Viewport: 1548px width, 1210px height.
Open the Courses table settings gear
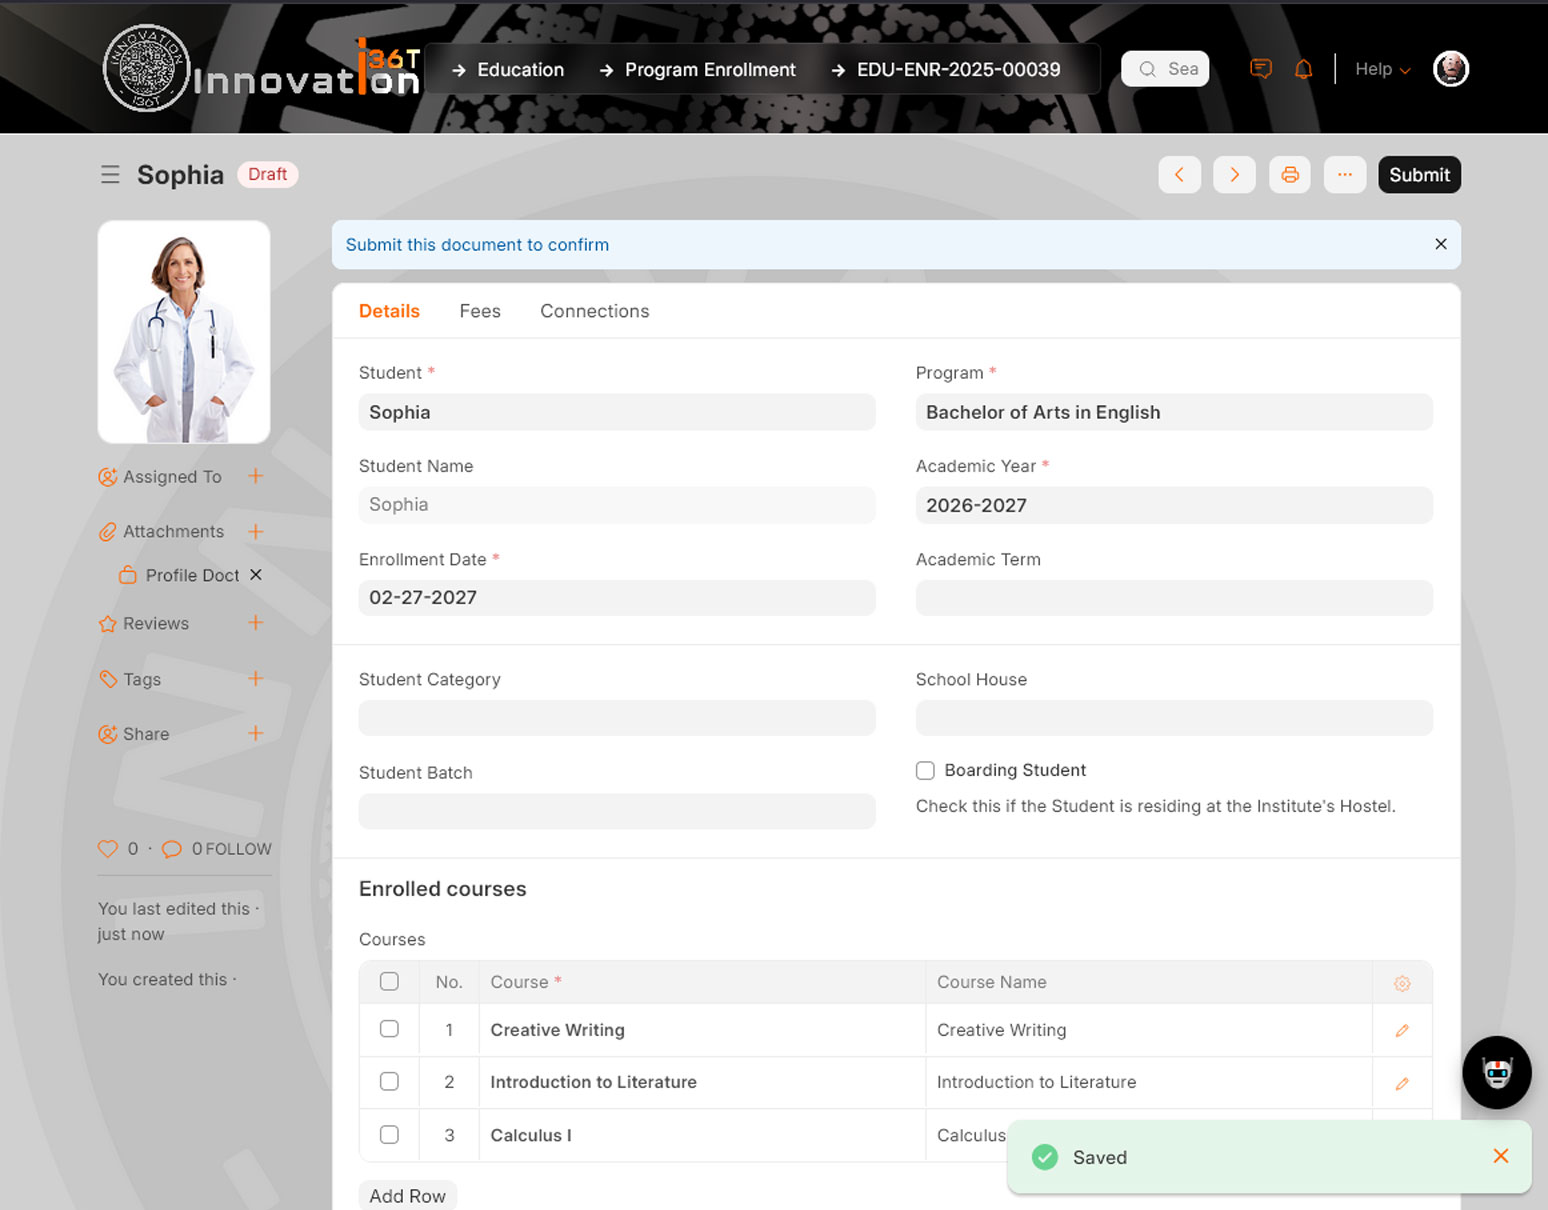(x=1401, y=983)
